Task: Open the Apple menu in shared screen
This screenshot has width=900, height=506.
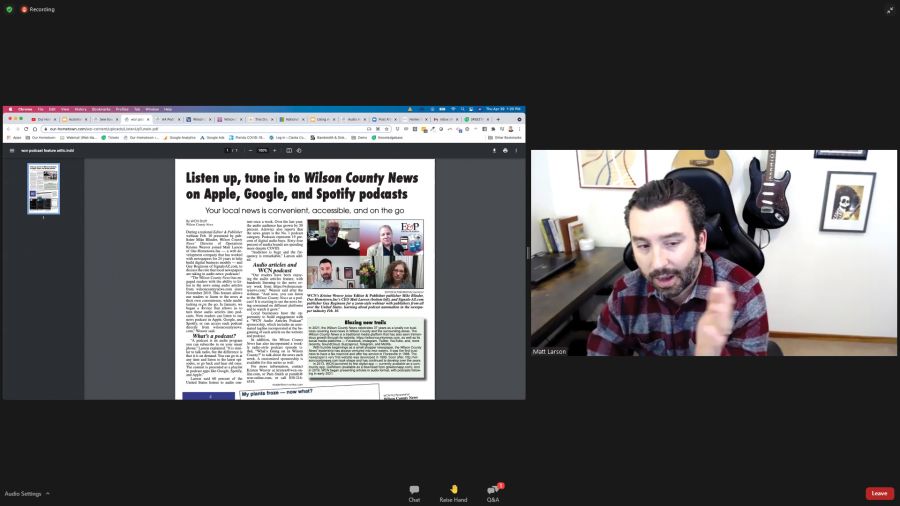Action: 10,109
